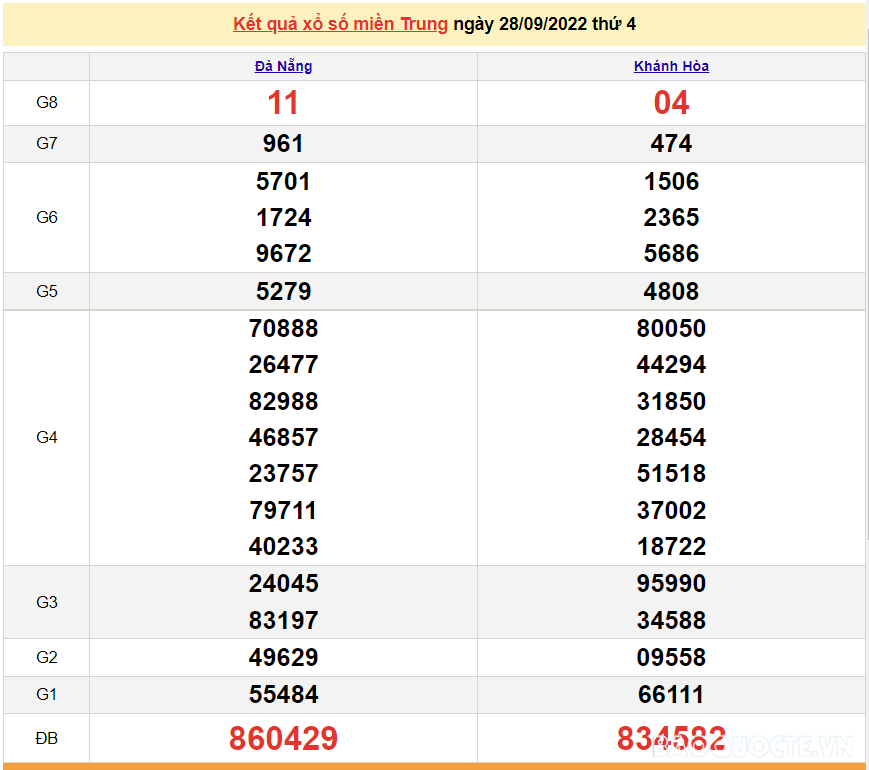Click Khánh Hòa G2 number 09558
The height and width of the screenshot is (770, 869).
[671, 658]
